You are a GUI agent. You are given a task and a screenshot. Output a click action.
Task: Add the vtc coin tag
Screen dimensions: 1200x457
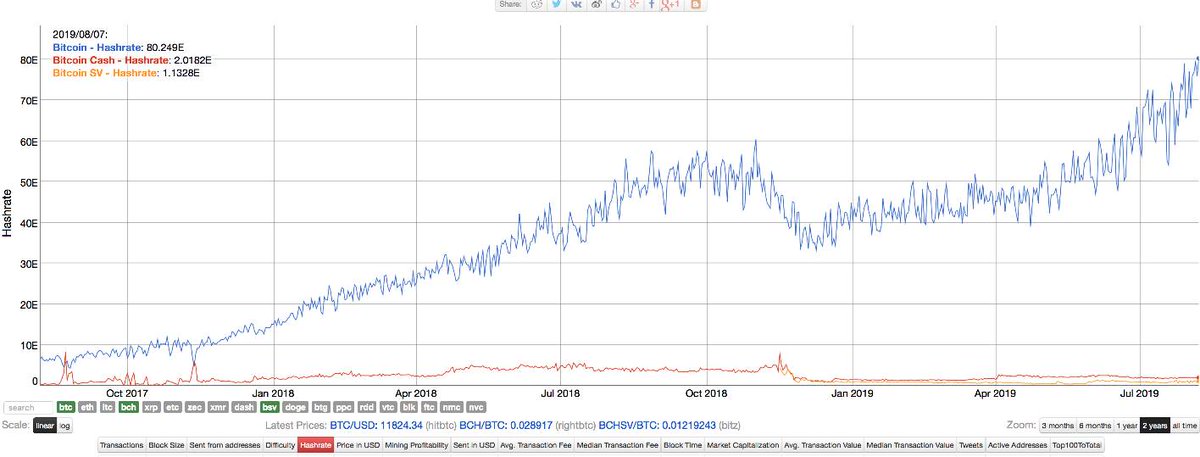point(388,407)
